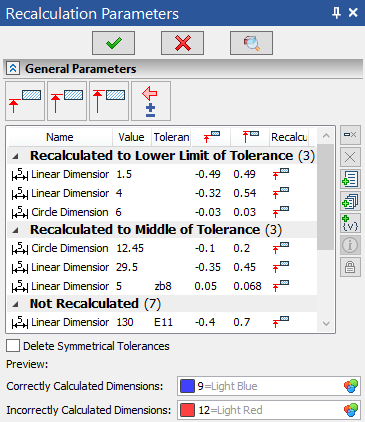The width and height of the screenshot is (365, 422).
Task: Click the lock side button
Action: (x=350, y=267)
